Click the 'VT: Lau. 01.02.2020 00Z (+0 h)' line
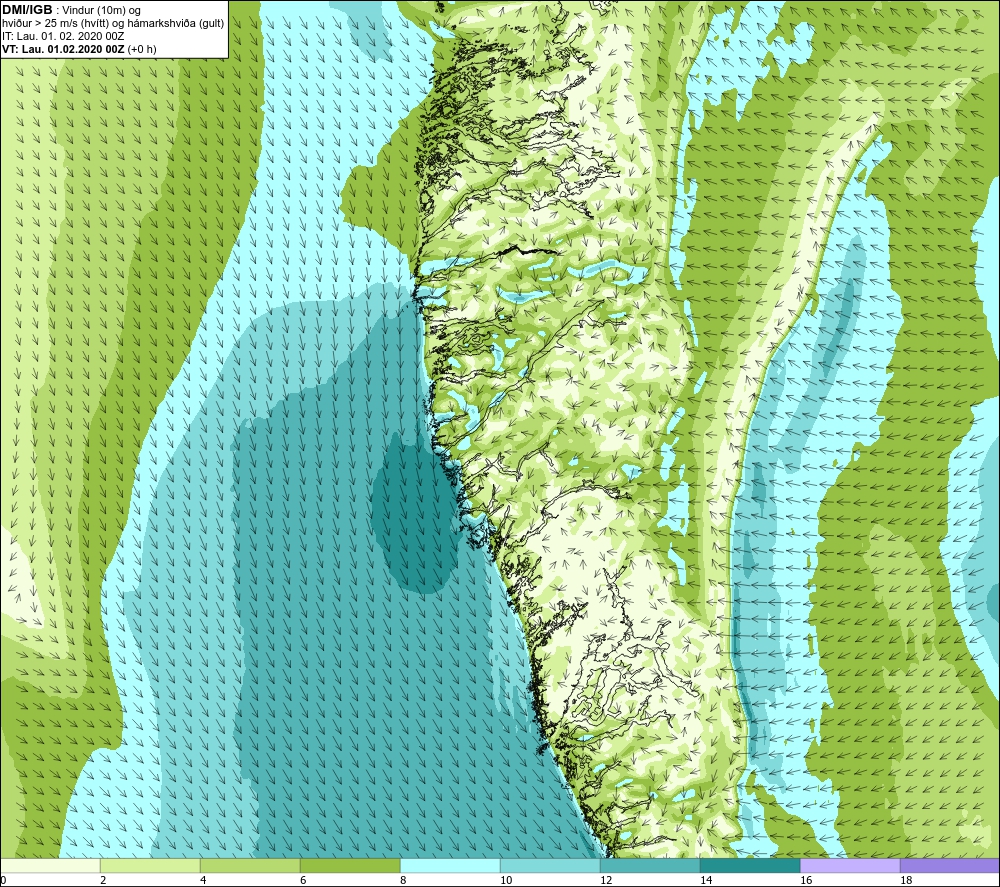This screenshot has height=887, width=1000. click(79, 49)
